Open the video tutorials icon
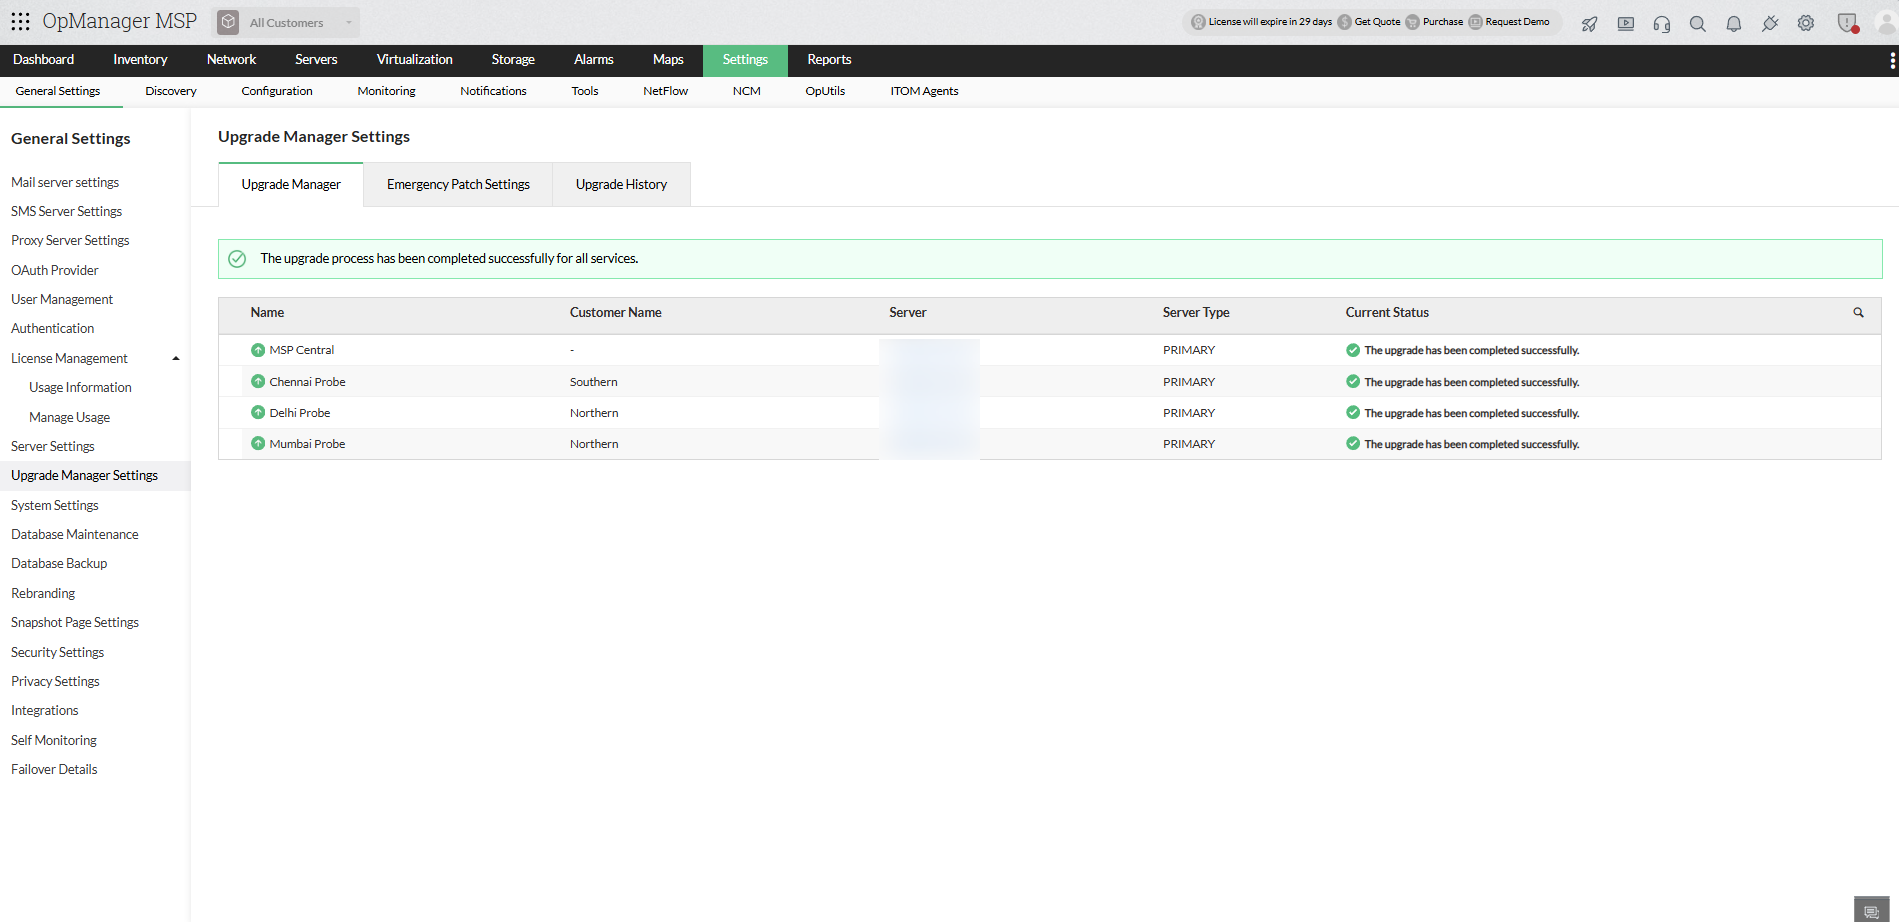 1626,23
